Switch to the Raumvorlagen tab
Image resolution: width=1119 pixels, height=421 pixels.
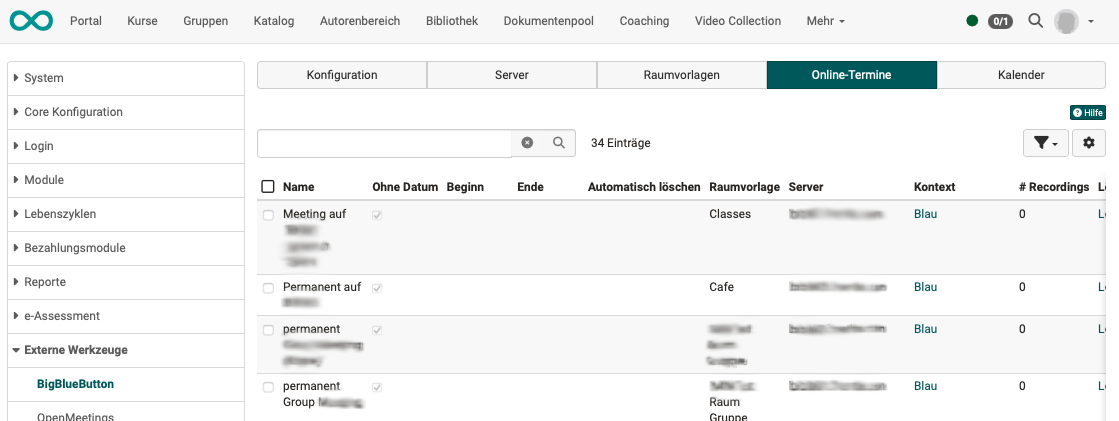[x=682, y=75]
